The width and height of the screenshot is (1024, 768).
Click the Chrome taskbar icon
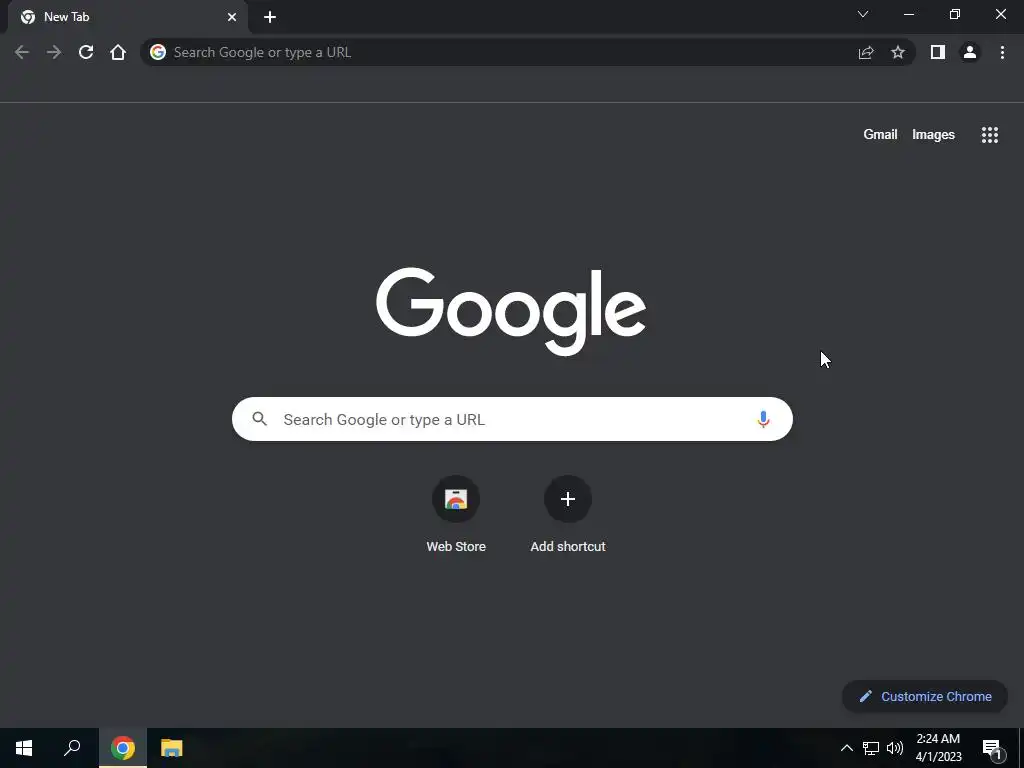pos(123,748)
